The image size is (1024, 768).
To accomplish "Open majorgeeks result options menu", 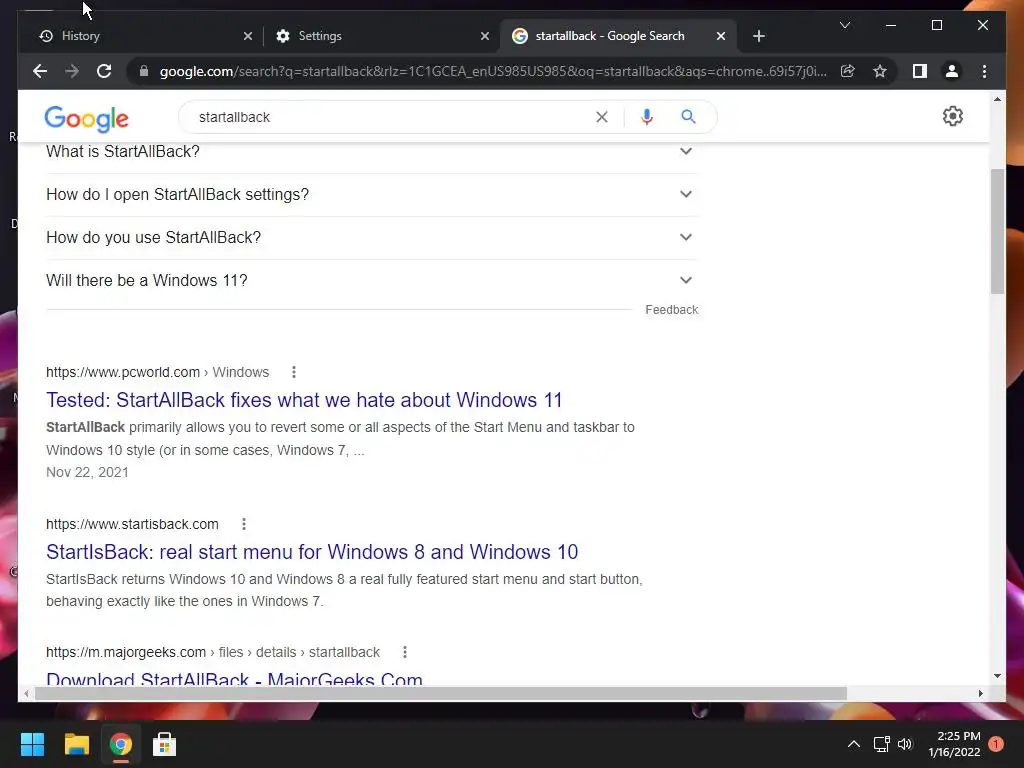I will pos(405,652).
